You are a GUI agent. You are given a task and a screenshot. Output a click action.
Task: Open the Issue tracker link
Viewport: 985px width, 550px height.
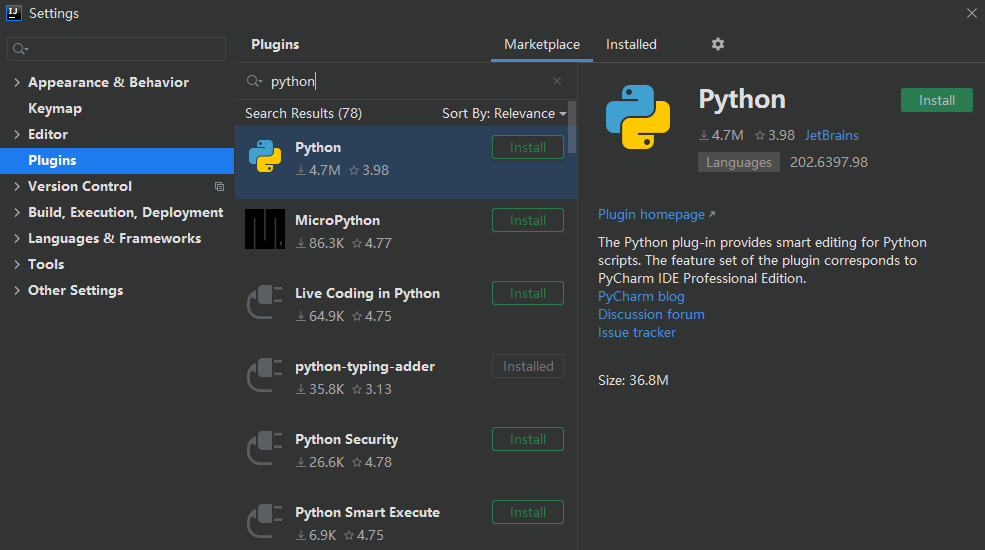636,333
